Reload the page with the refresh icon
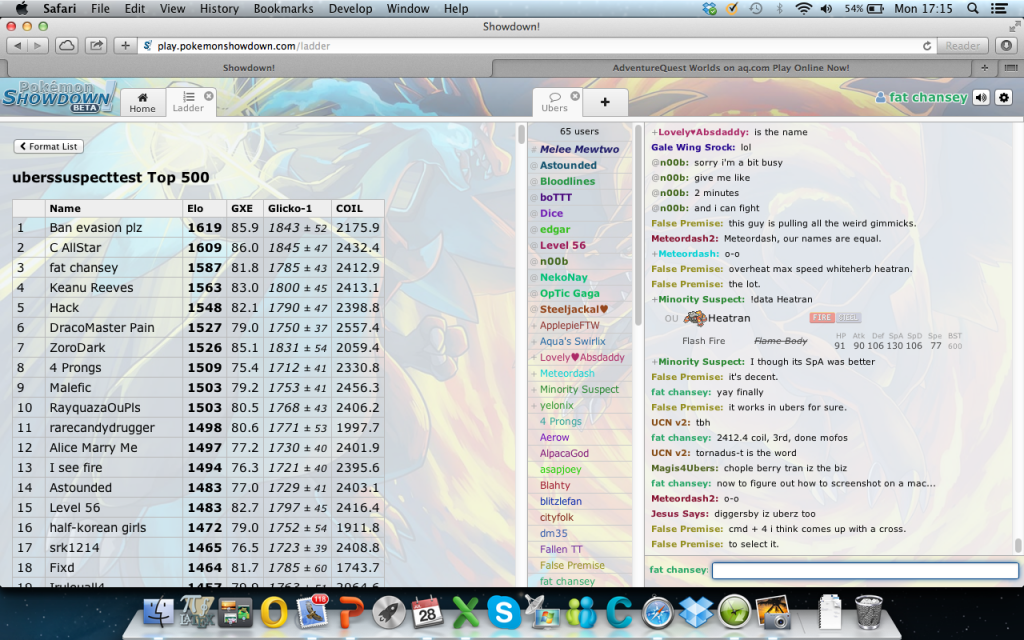This screenshot has width=1024, height=640. (927, 46)
